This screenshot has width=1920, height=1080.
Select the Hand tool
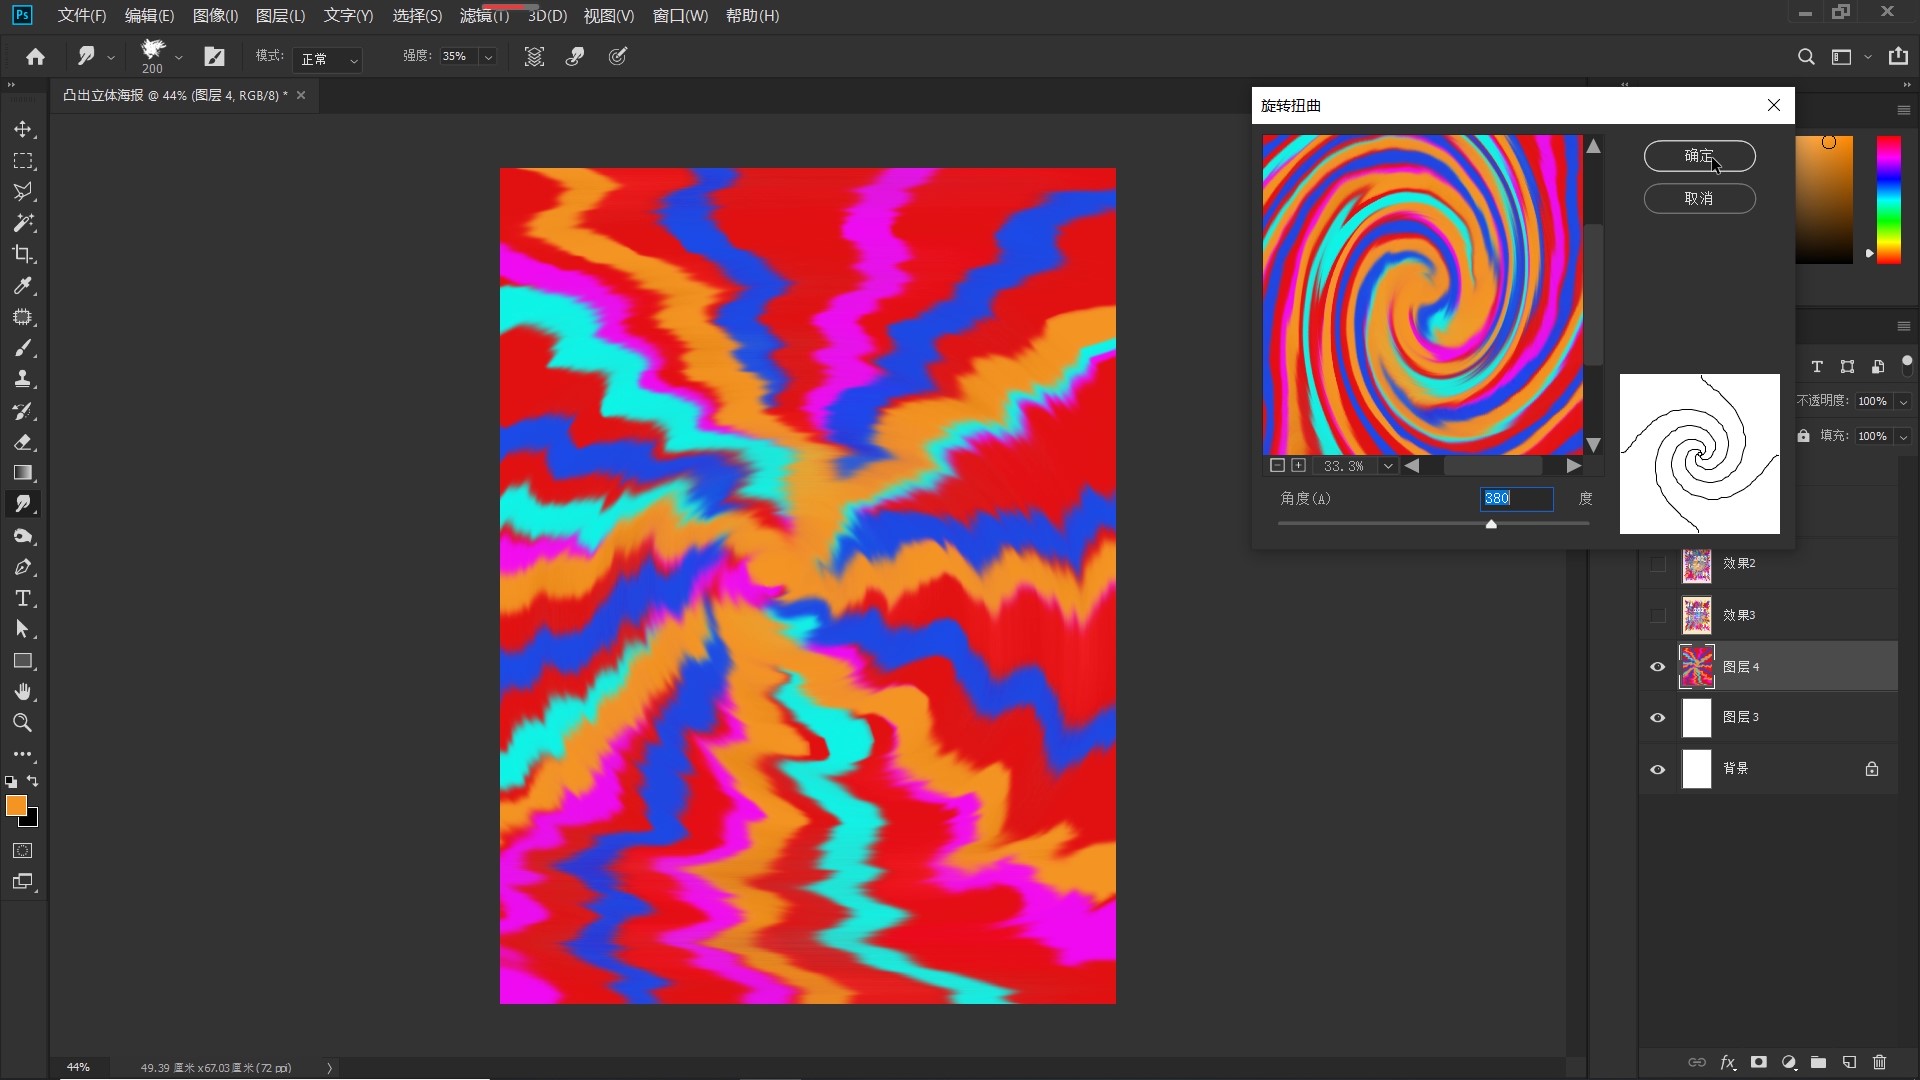[x=23, y=692]
